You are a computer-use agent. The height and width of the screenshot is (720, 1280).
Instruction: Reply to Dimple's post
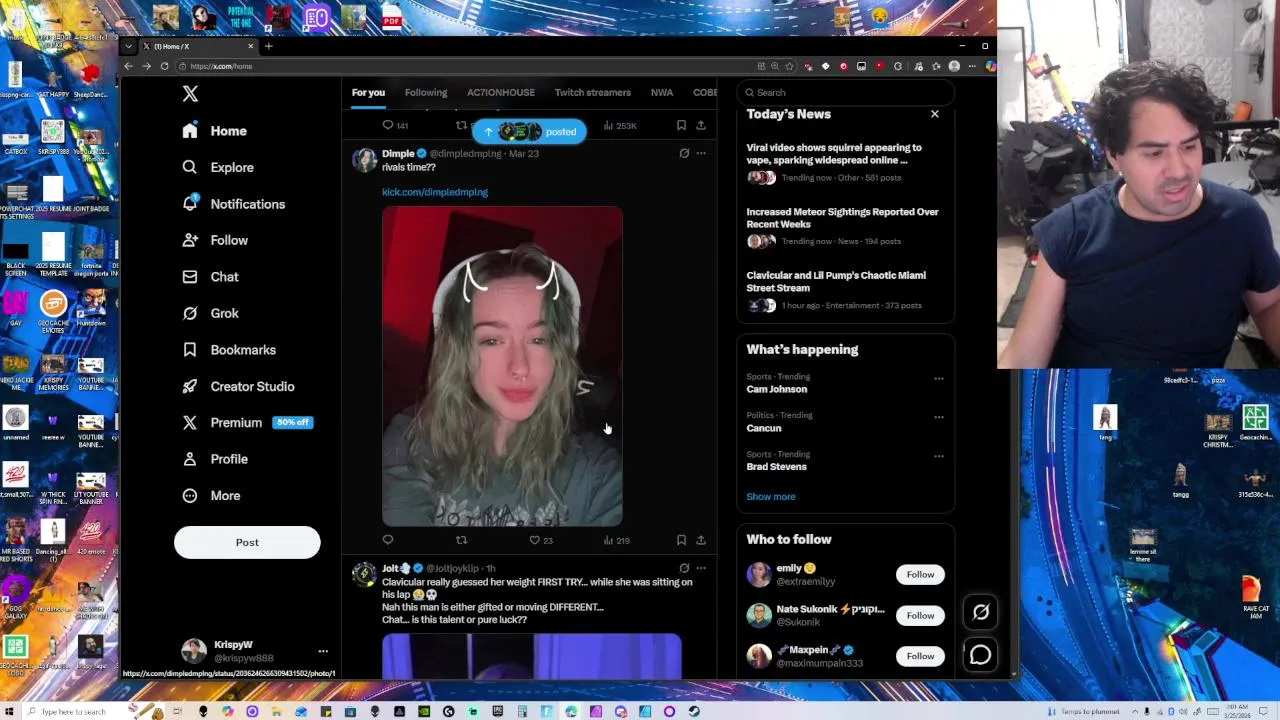click(x=388, y=540)
